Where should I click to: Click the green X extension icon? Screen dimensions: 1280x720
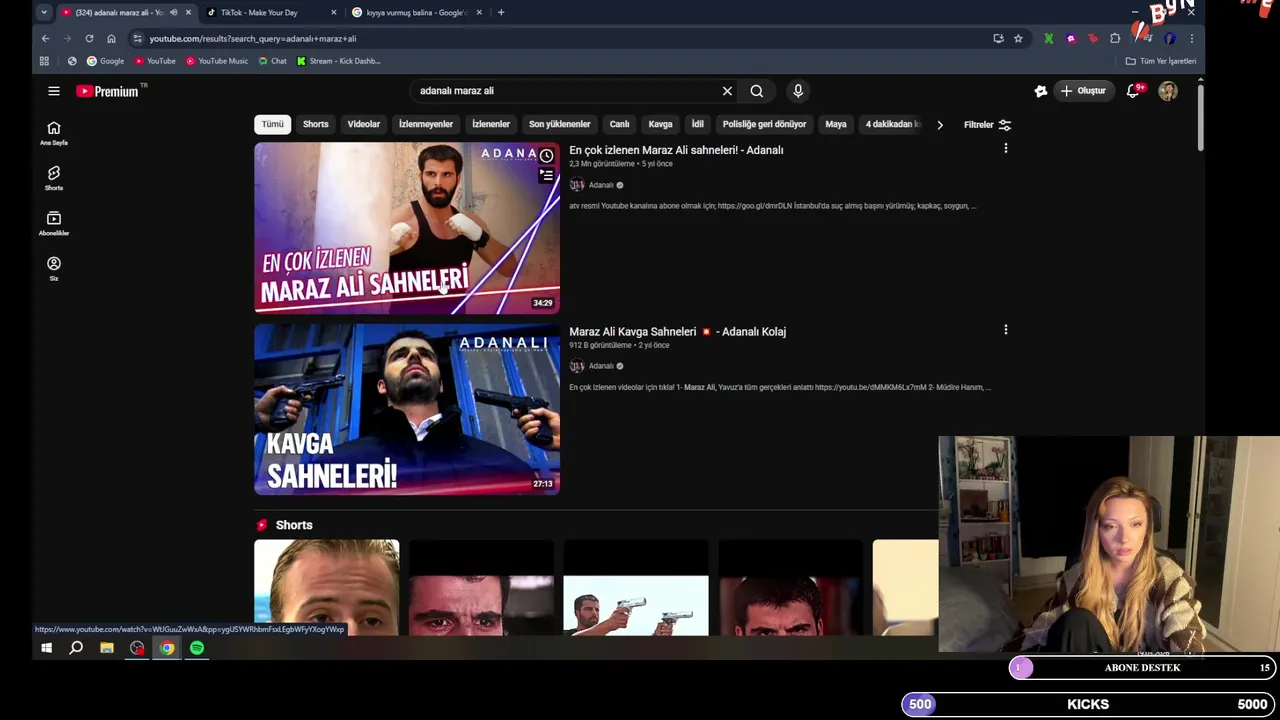point(1048,38)
